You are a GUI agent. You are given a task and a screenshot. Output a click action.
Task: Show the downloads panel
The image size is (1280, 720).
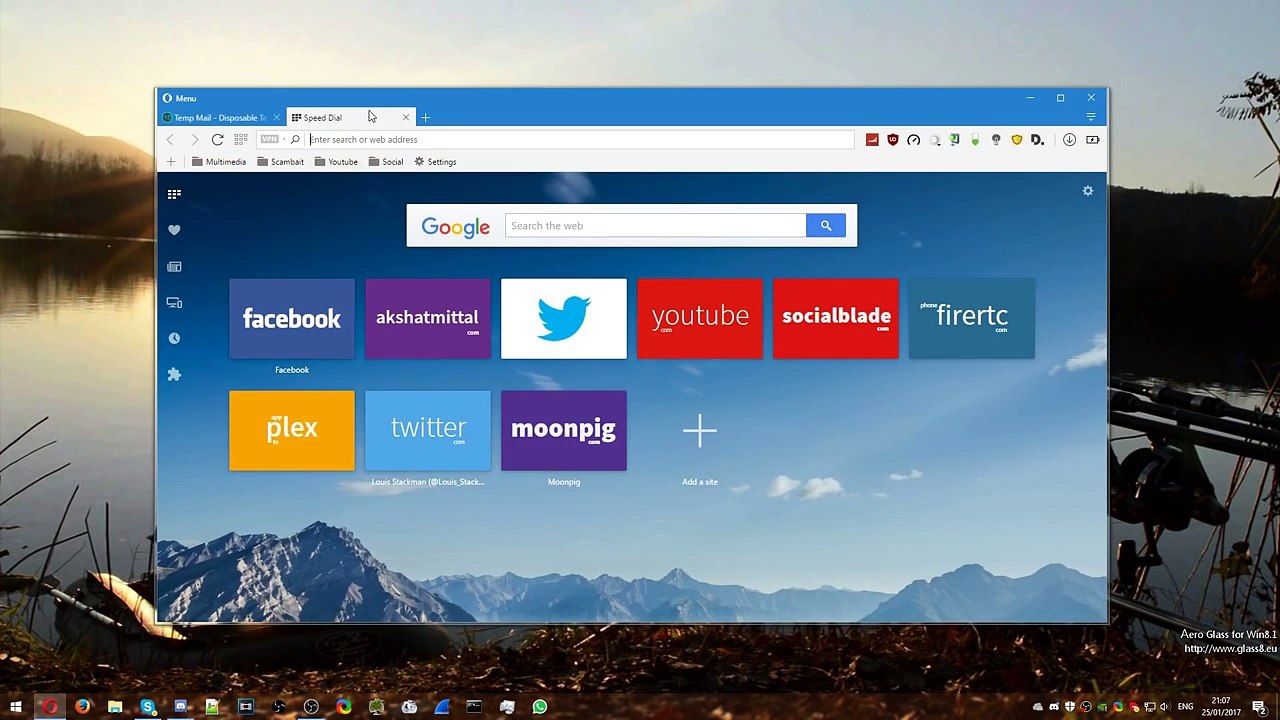[x=1069, y=140]
